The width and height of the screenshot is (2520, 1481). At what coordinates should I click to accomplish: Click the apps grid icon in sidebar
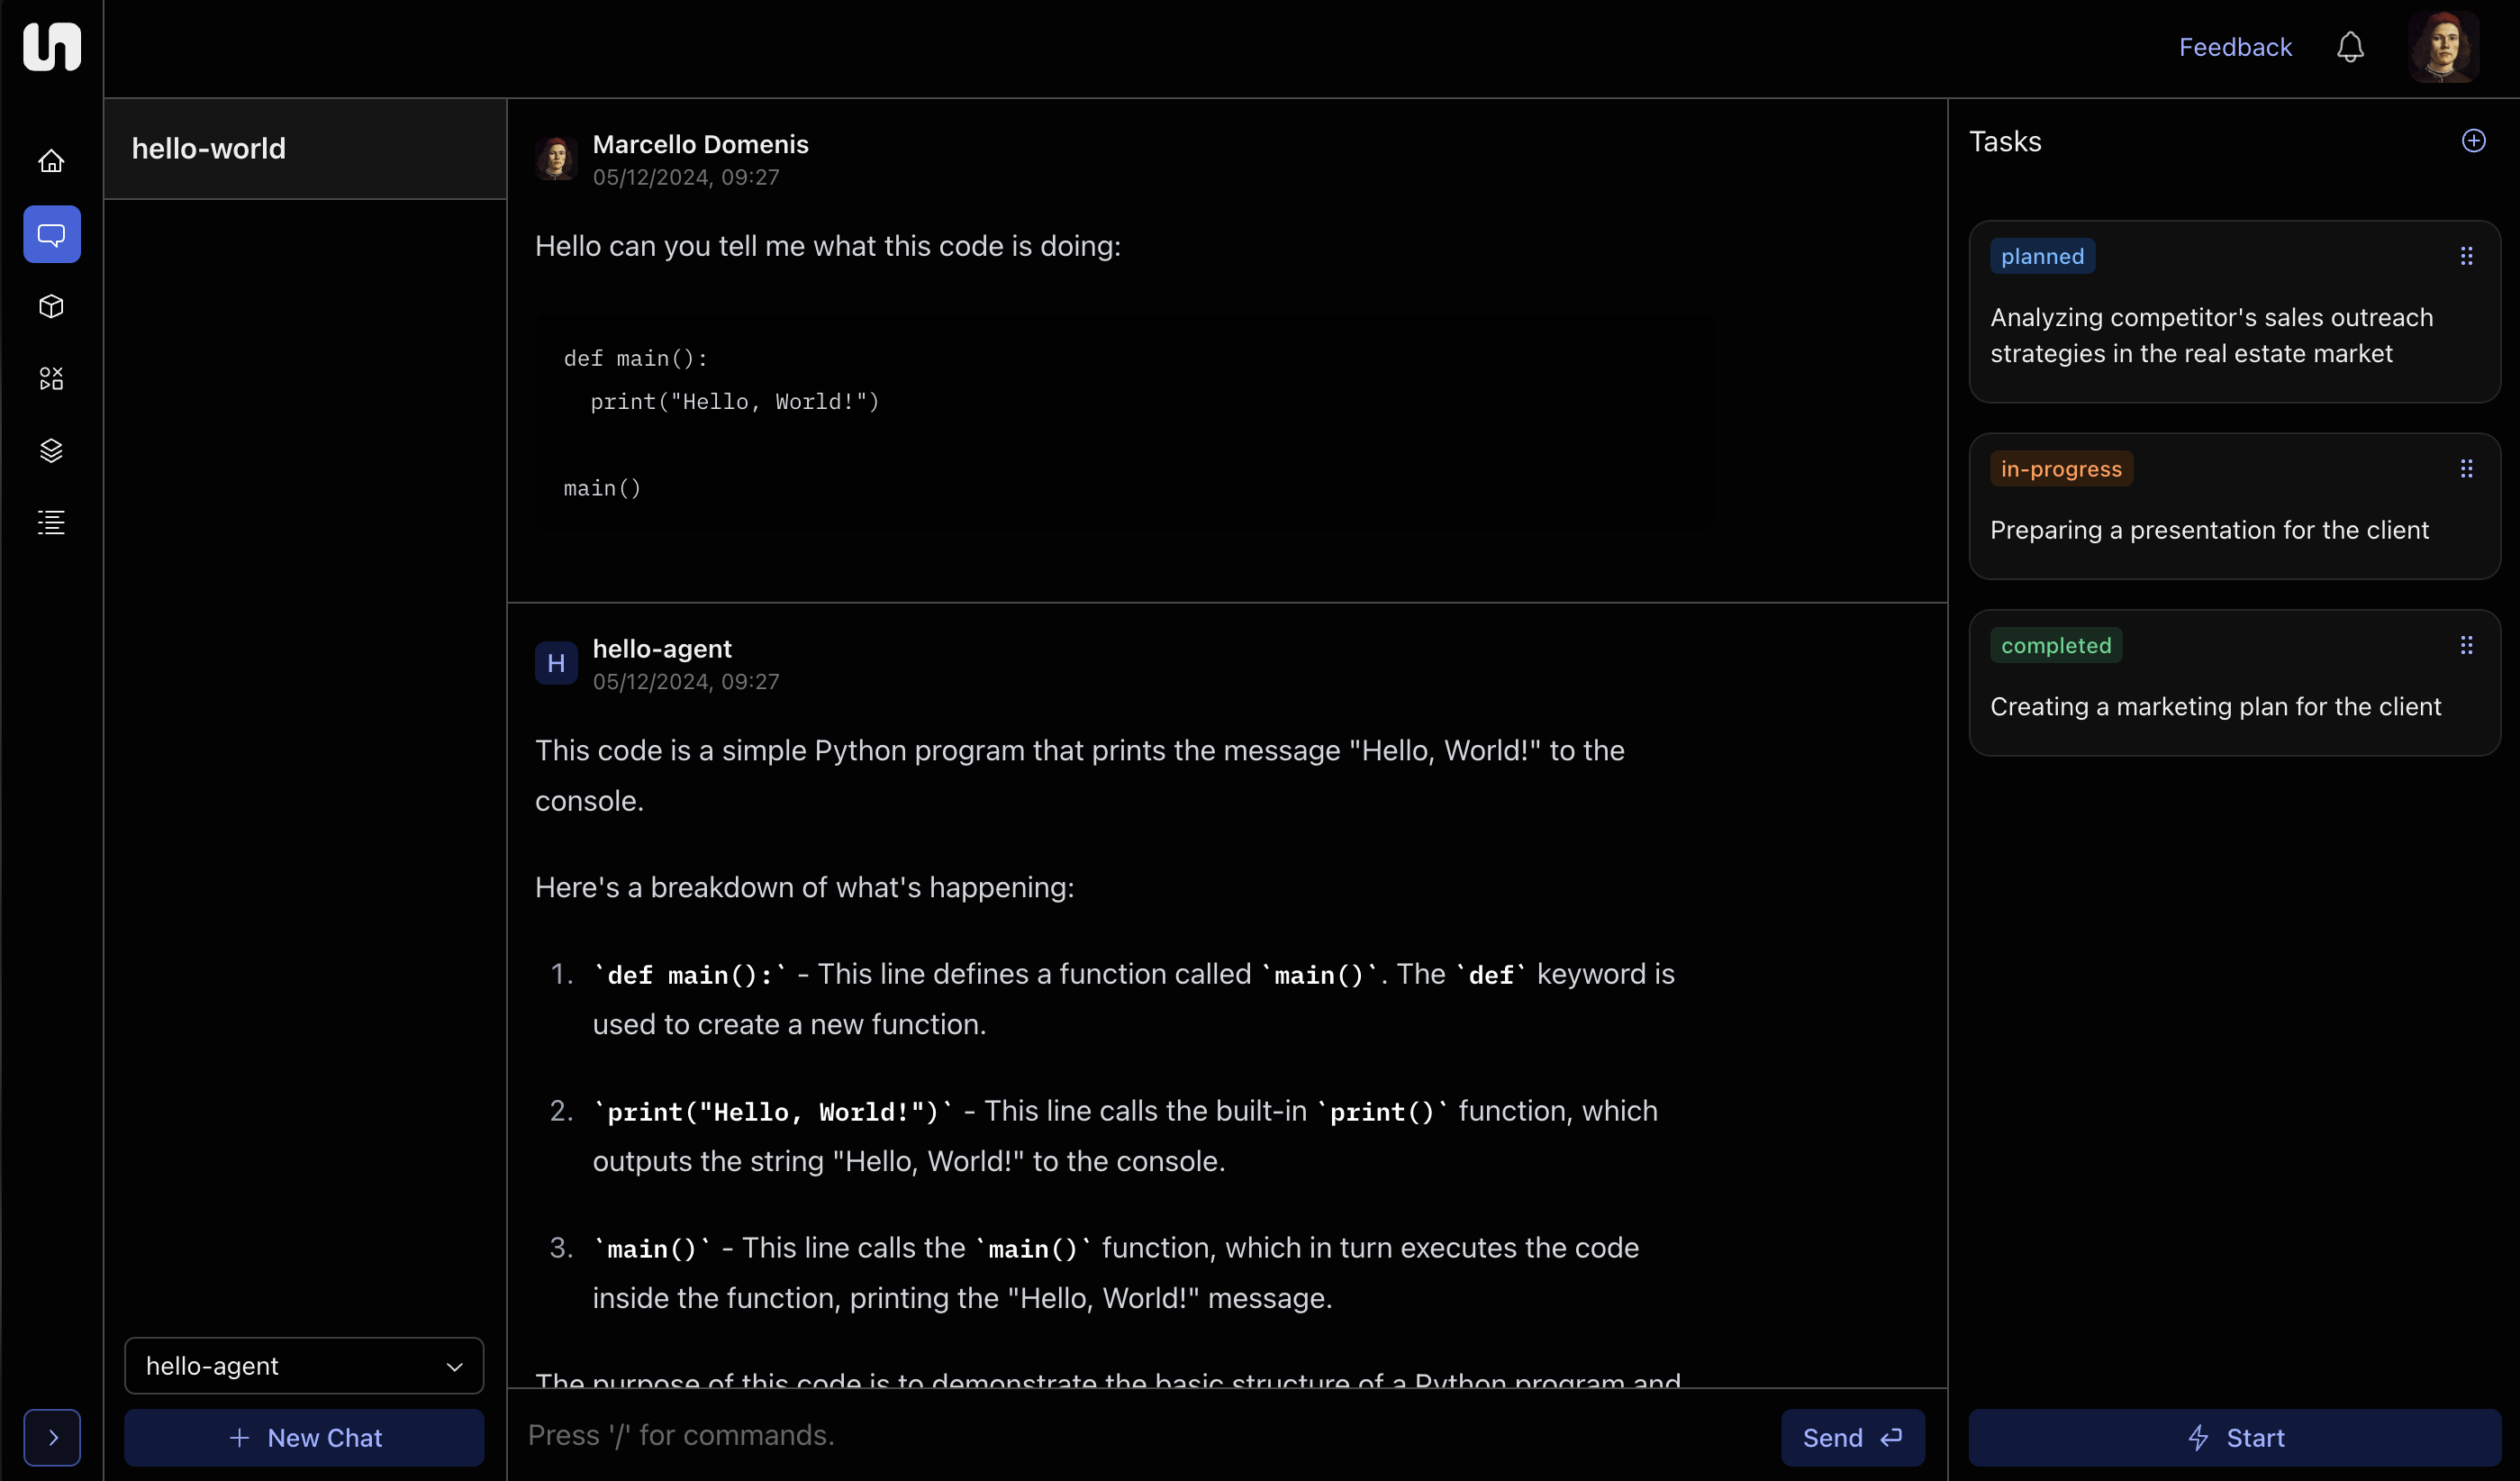coord(51,378)
